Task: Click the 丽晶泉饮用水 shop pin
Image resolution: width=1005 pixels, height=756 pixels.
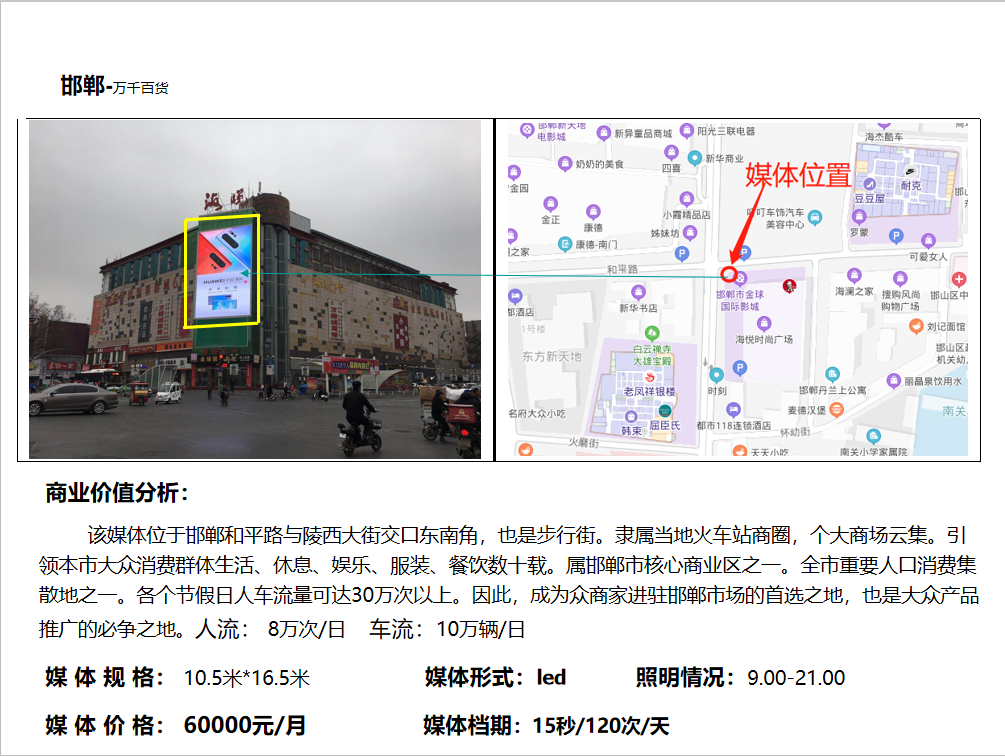Action: 893,381
